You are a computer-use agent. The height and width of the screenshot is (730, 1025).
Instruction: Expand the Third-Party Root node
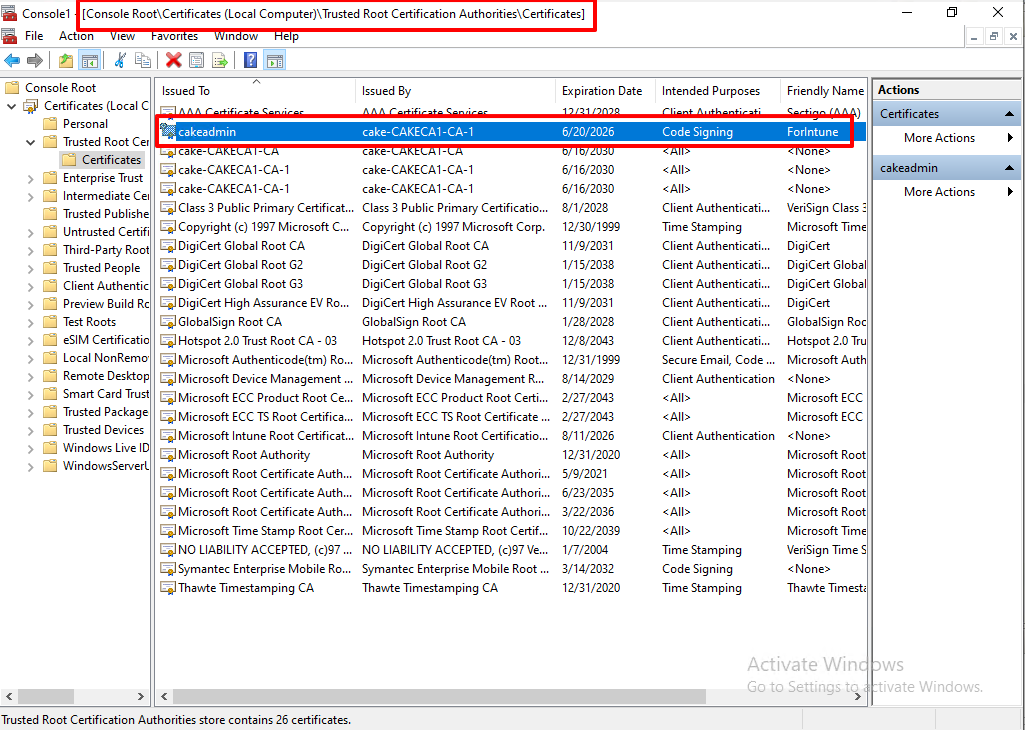31,250
